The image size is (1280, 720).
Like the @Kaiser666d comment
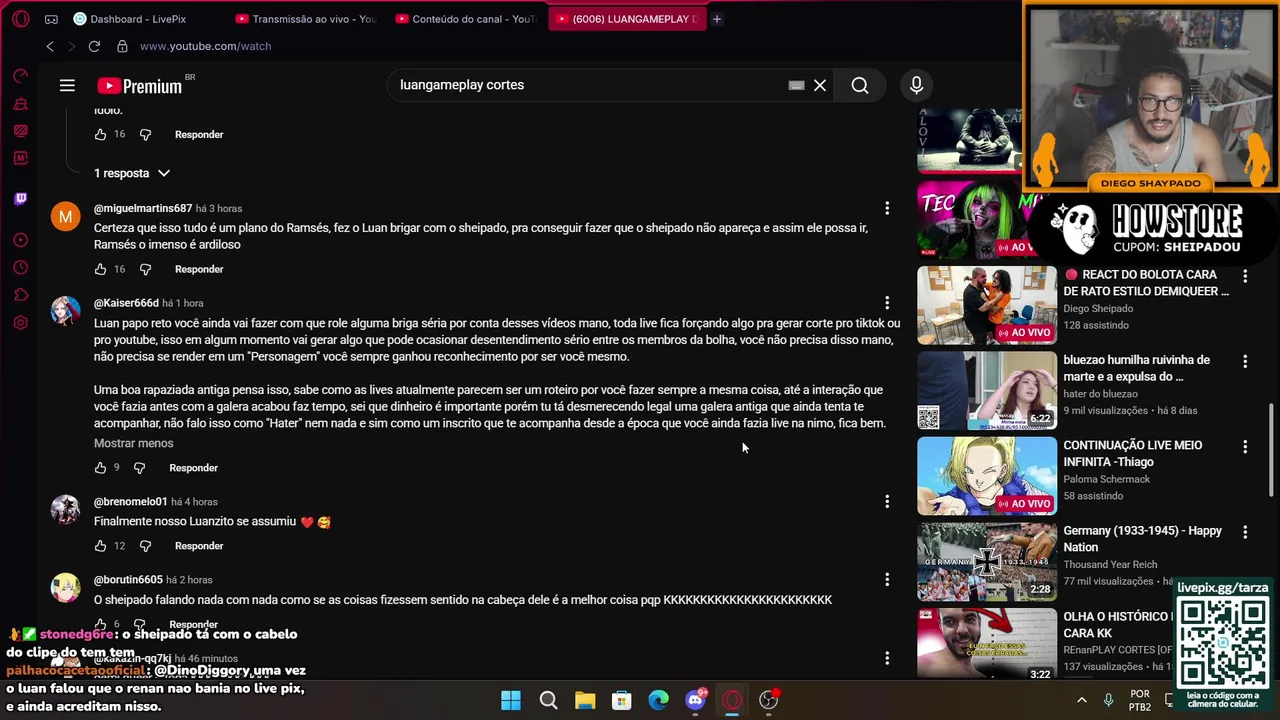tap(100, 468)
